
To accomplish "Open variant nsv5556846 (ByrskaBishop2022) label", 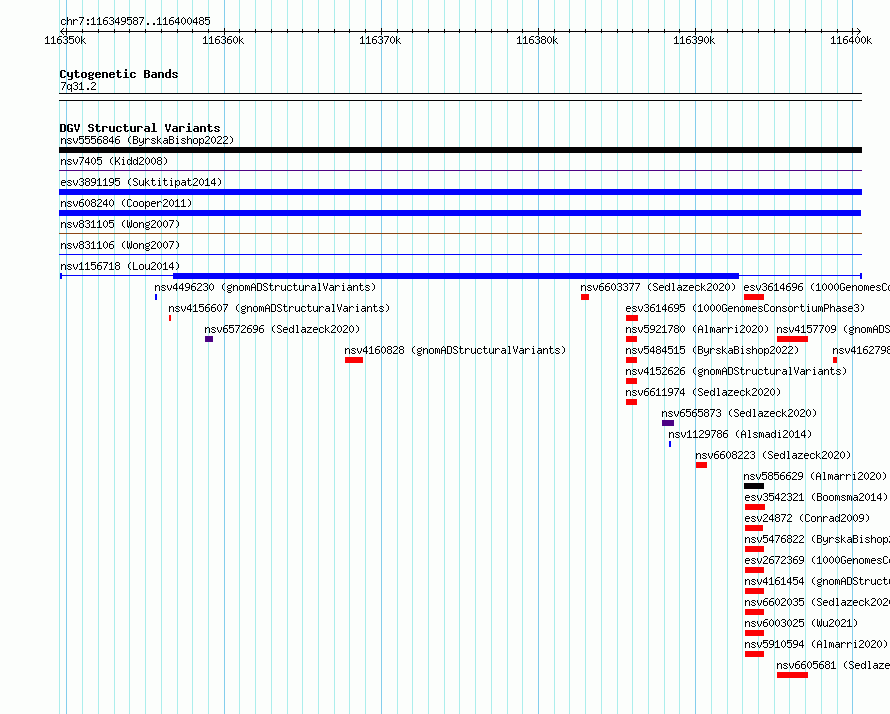I will [147, 140].
